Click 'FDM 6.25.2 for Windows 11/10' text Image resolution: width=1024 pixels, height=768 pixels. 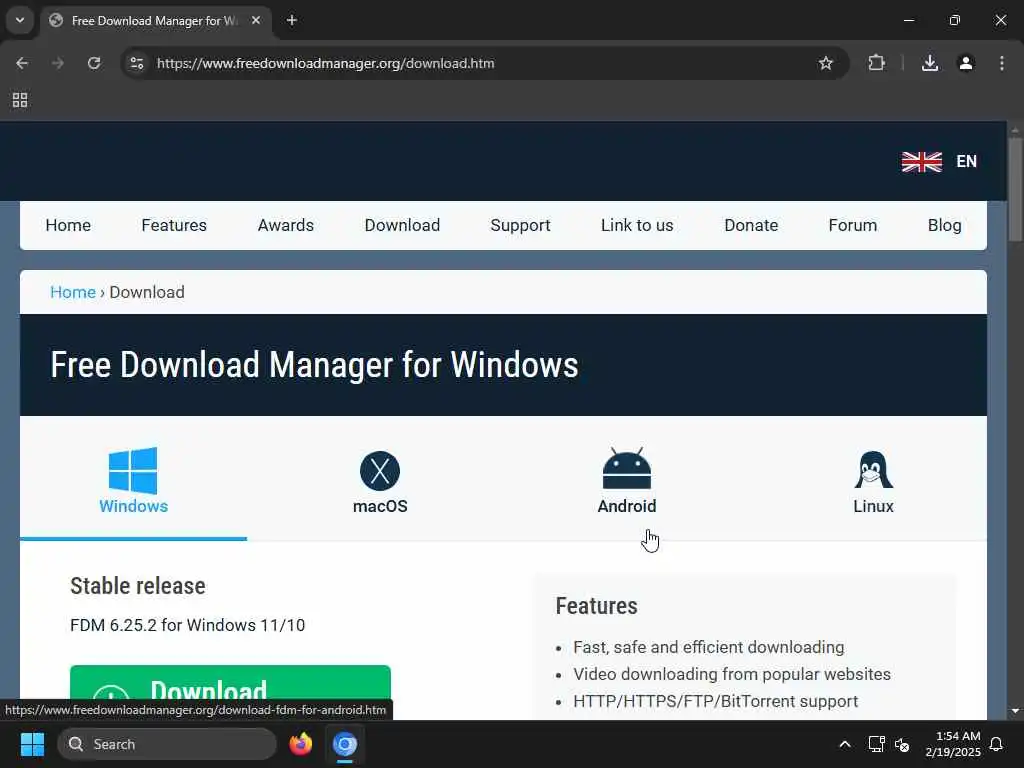(x=187, y=625)
